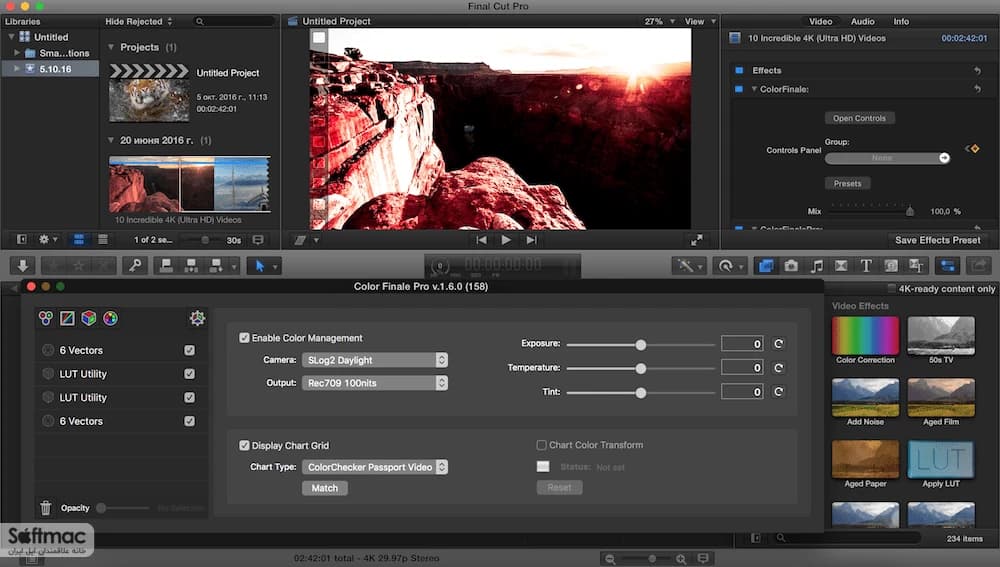Click the Presets button
Screen dimensions: 1000x567
tap(847, 183)
